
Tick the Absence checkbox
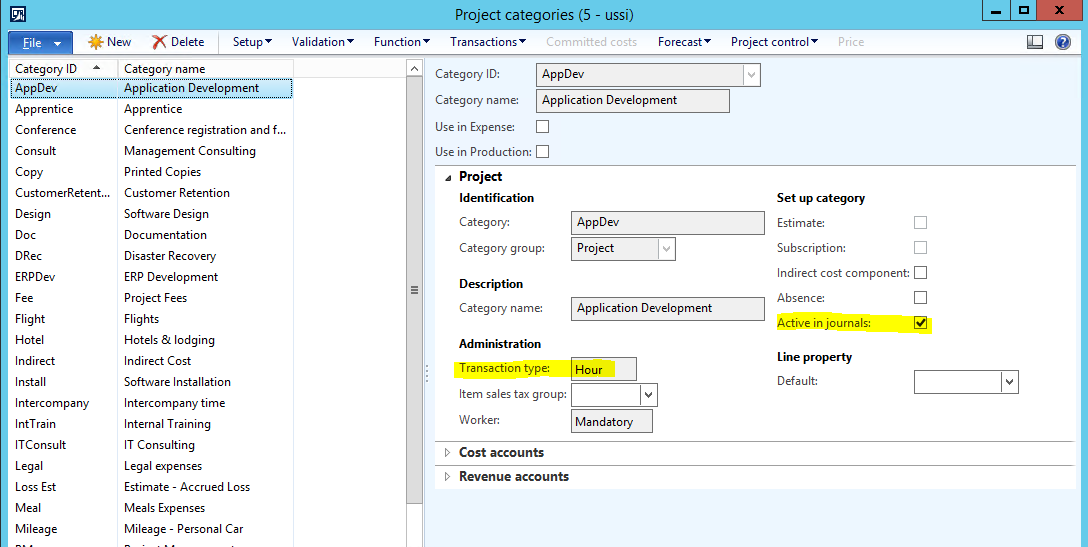click(x=921, y=298)
